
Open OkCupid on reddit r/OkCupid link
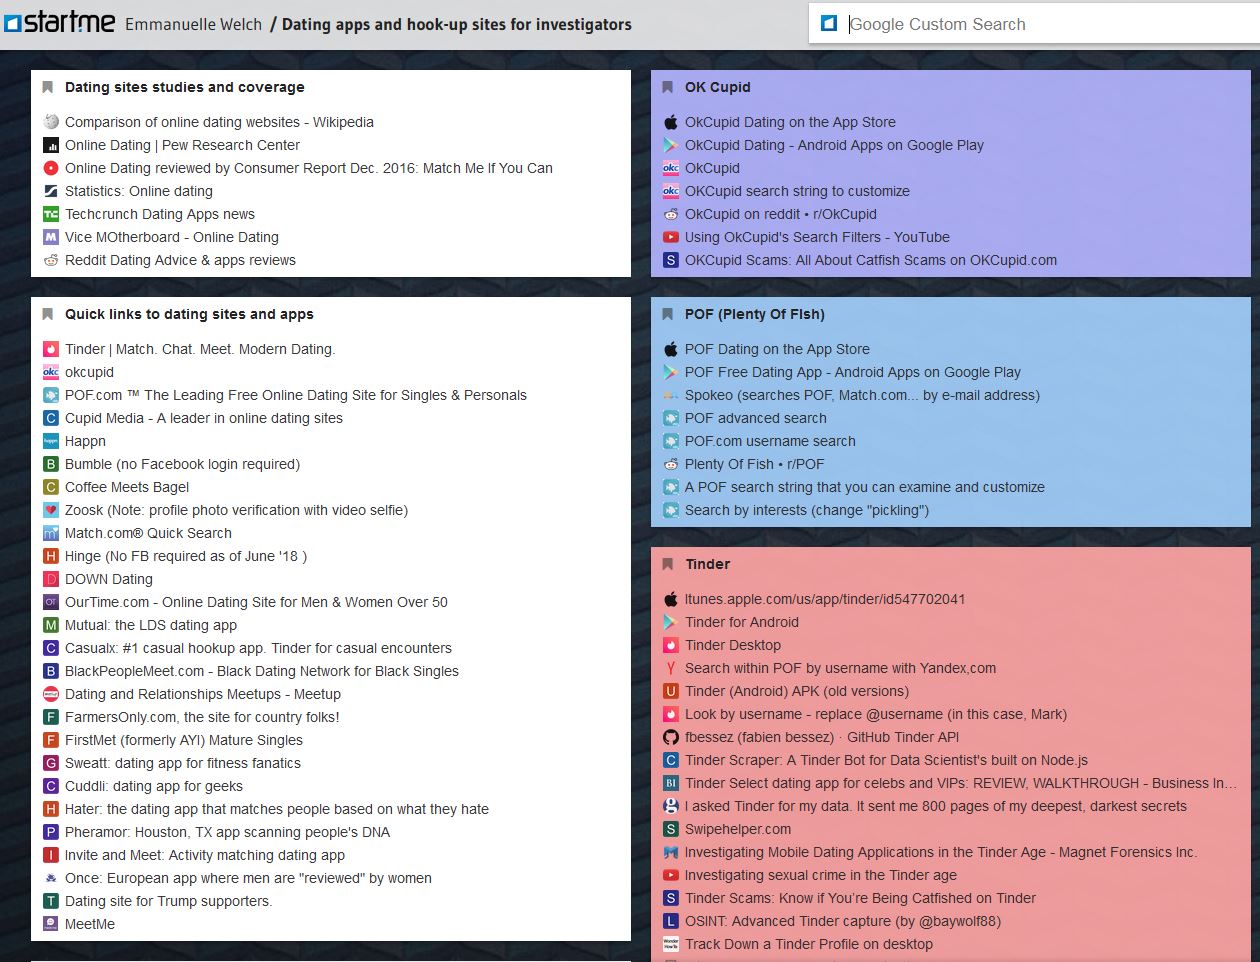781,214
